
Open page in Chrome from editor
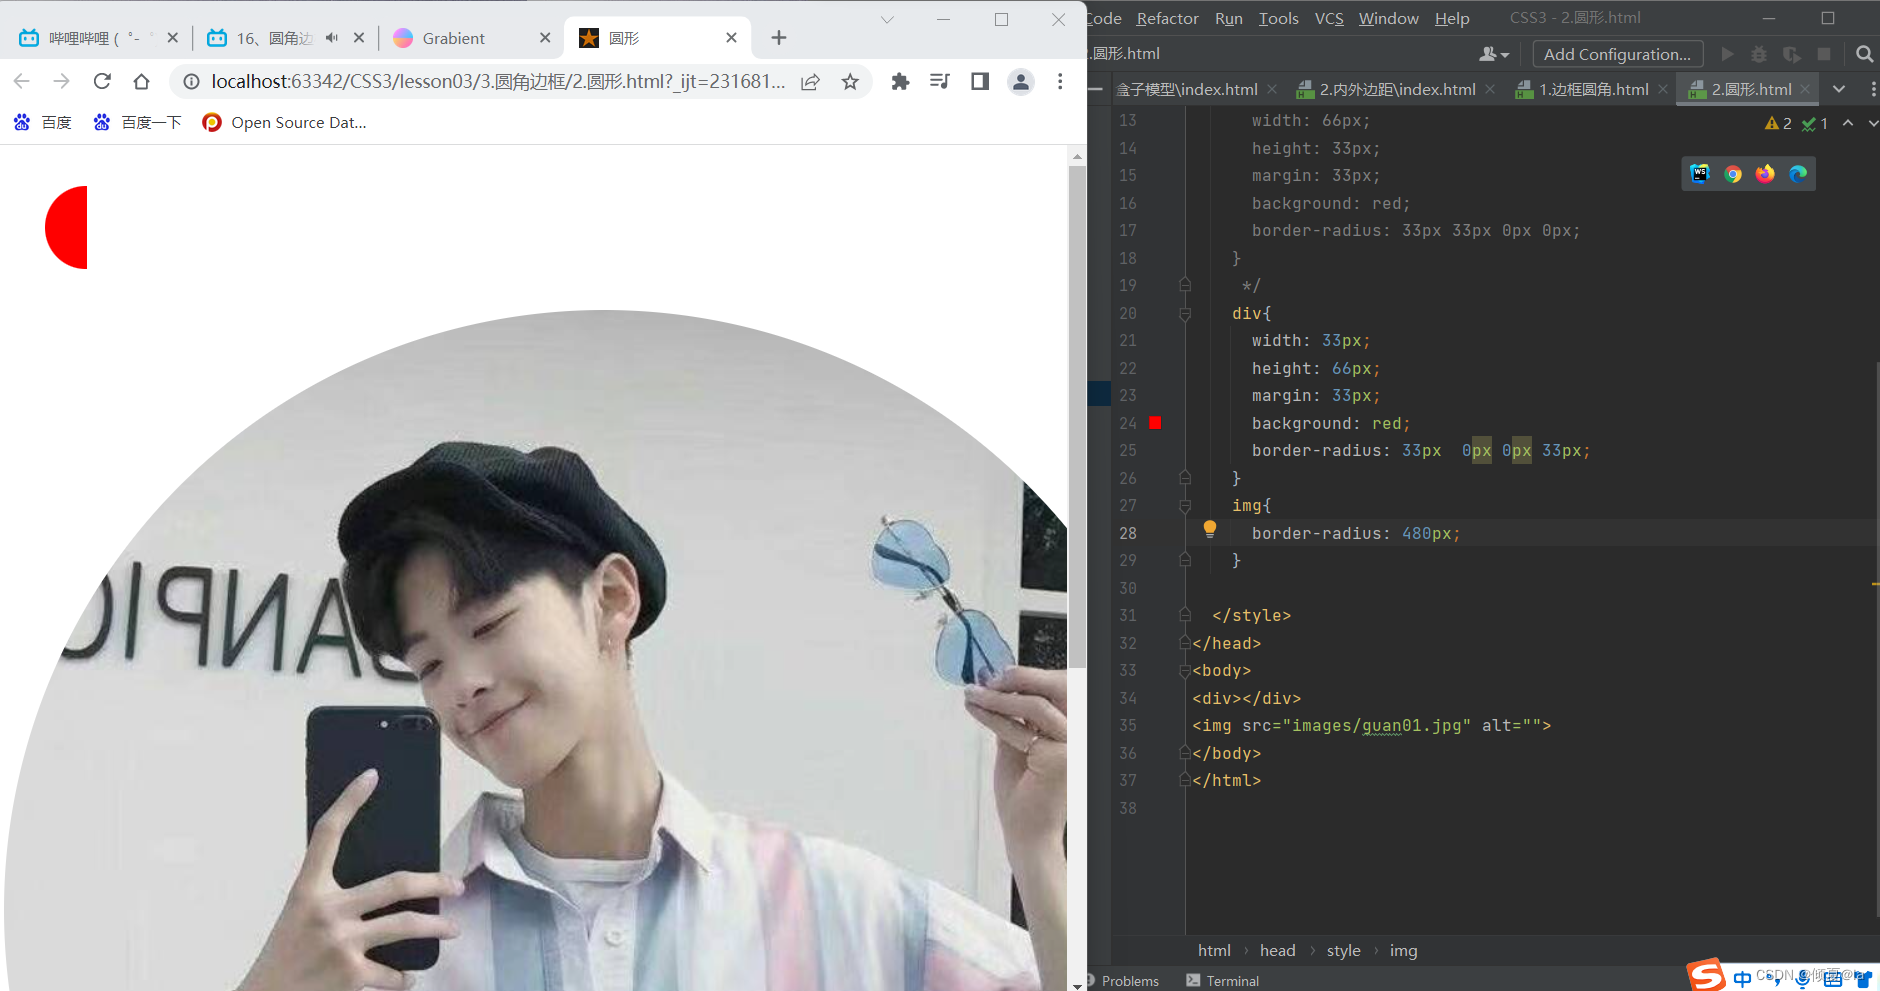1733,173
